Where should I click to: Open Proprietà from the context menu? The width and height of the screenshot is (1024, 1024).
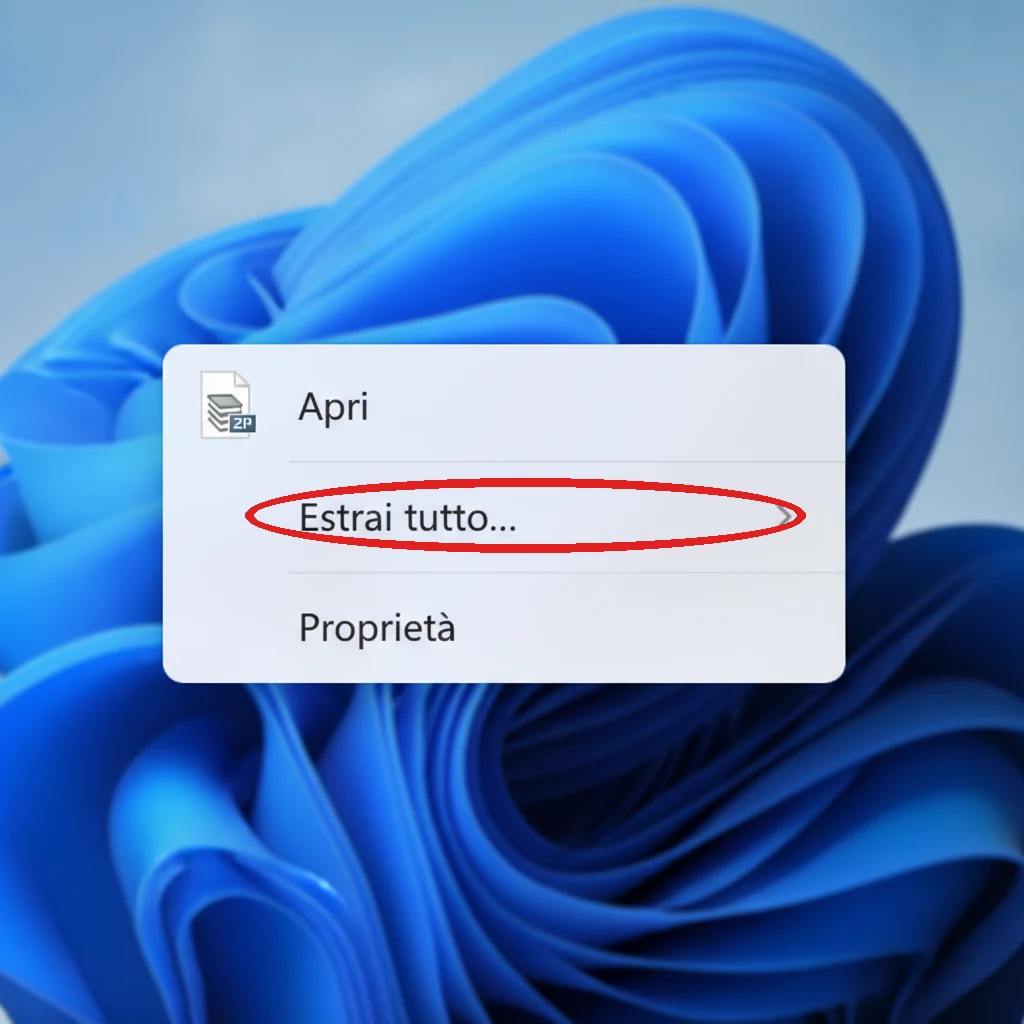tap(504, 628)
